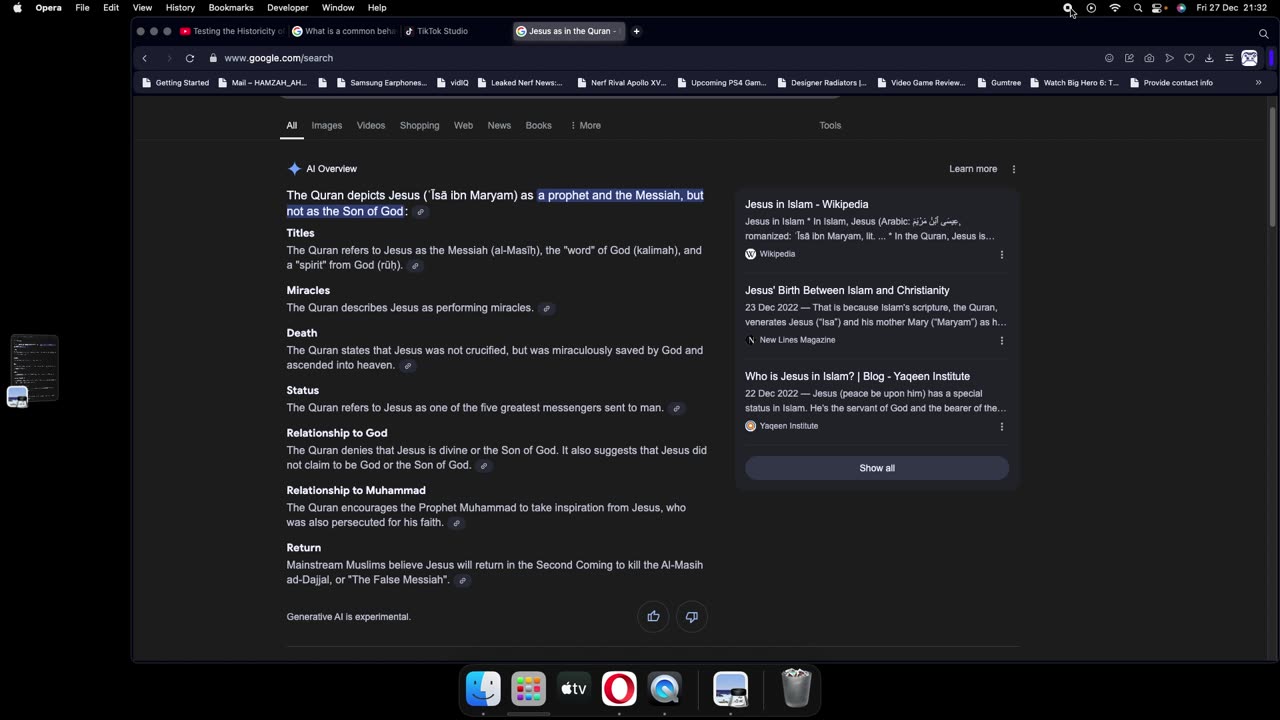Open the Provide contact info bookmark

[1171, 83]
